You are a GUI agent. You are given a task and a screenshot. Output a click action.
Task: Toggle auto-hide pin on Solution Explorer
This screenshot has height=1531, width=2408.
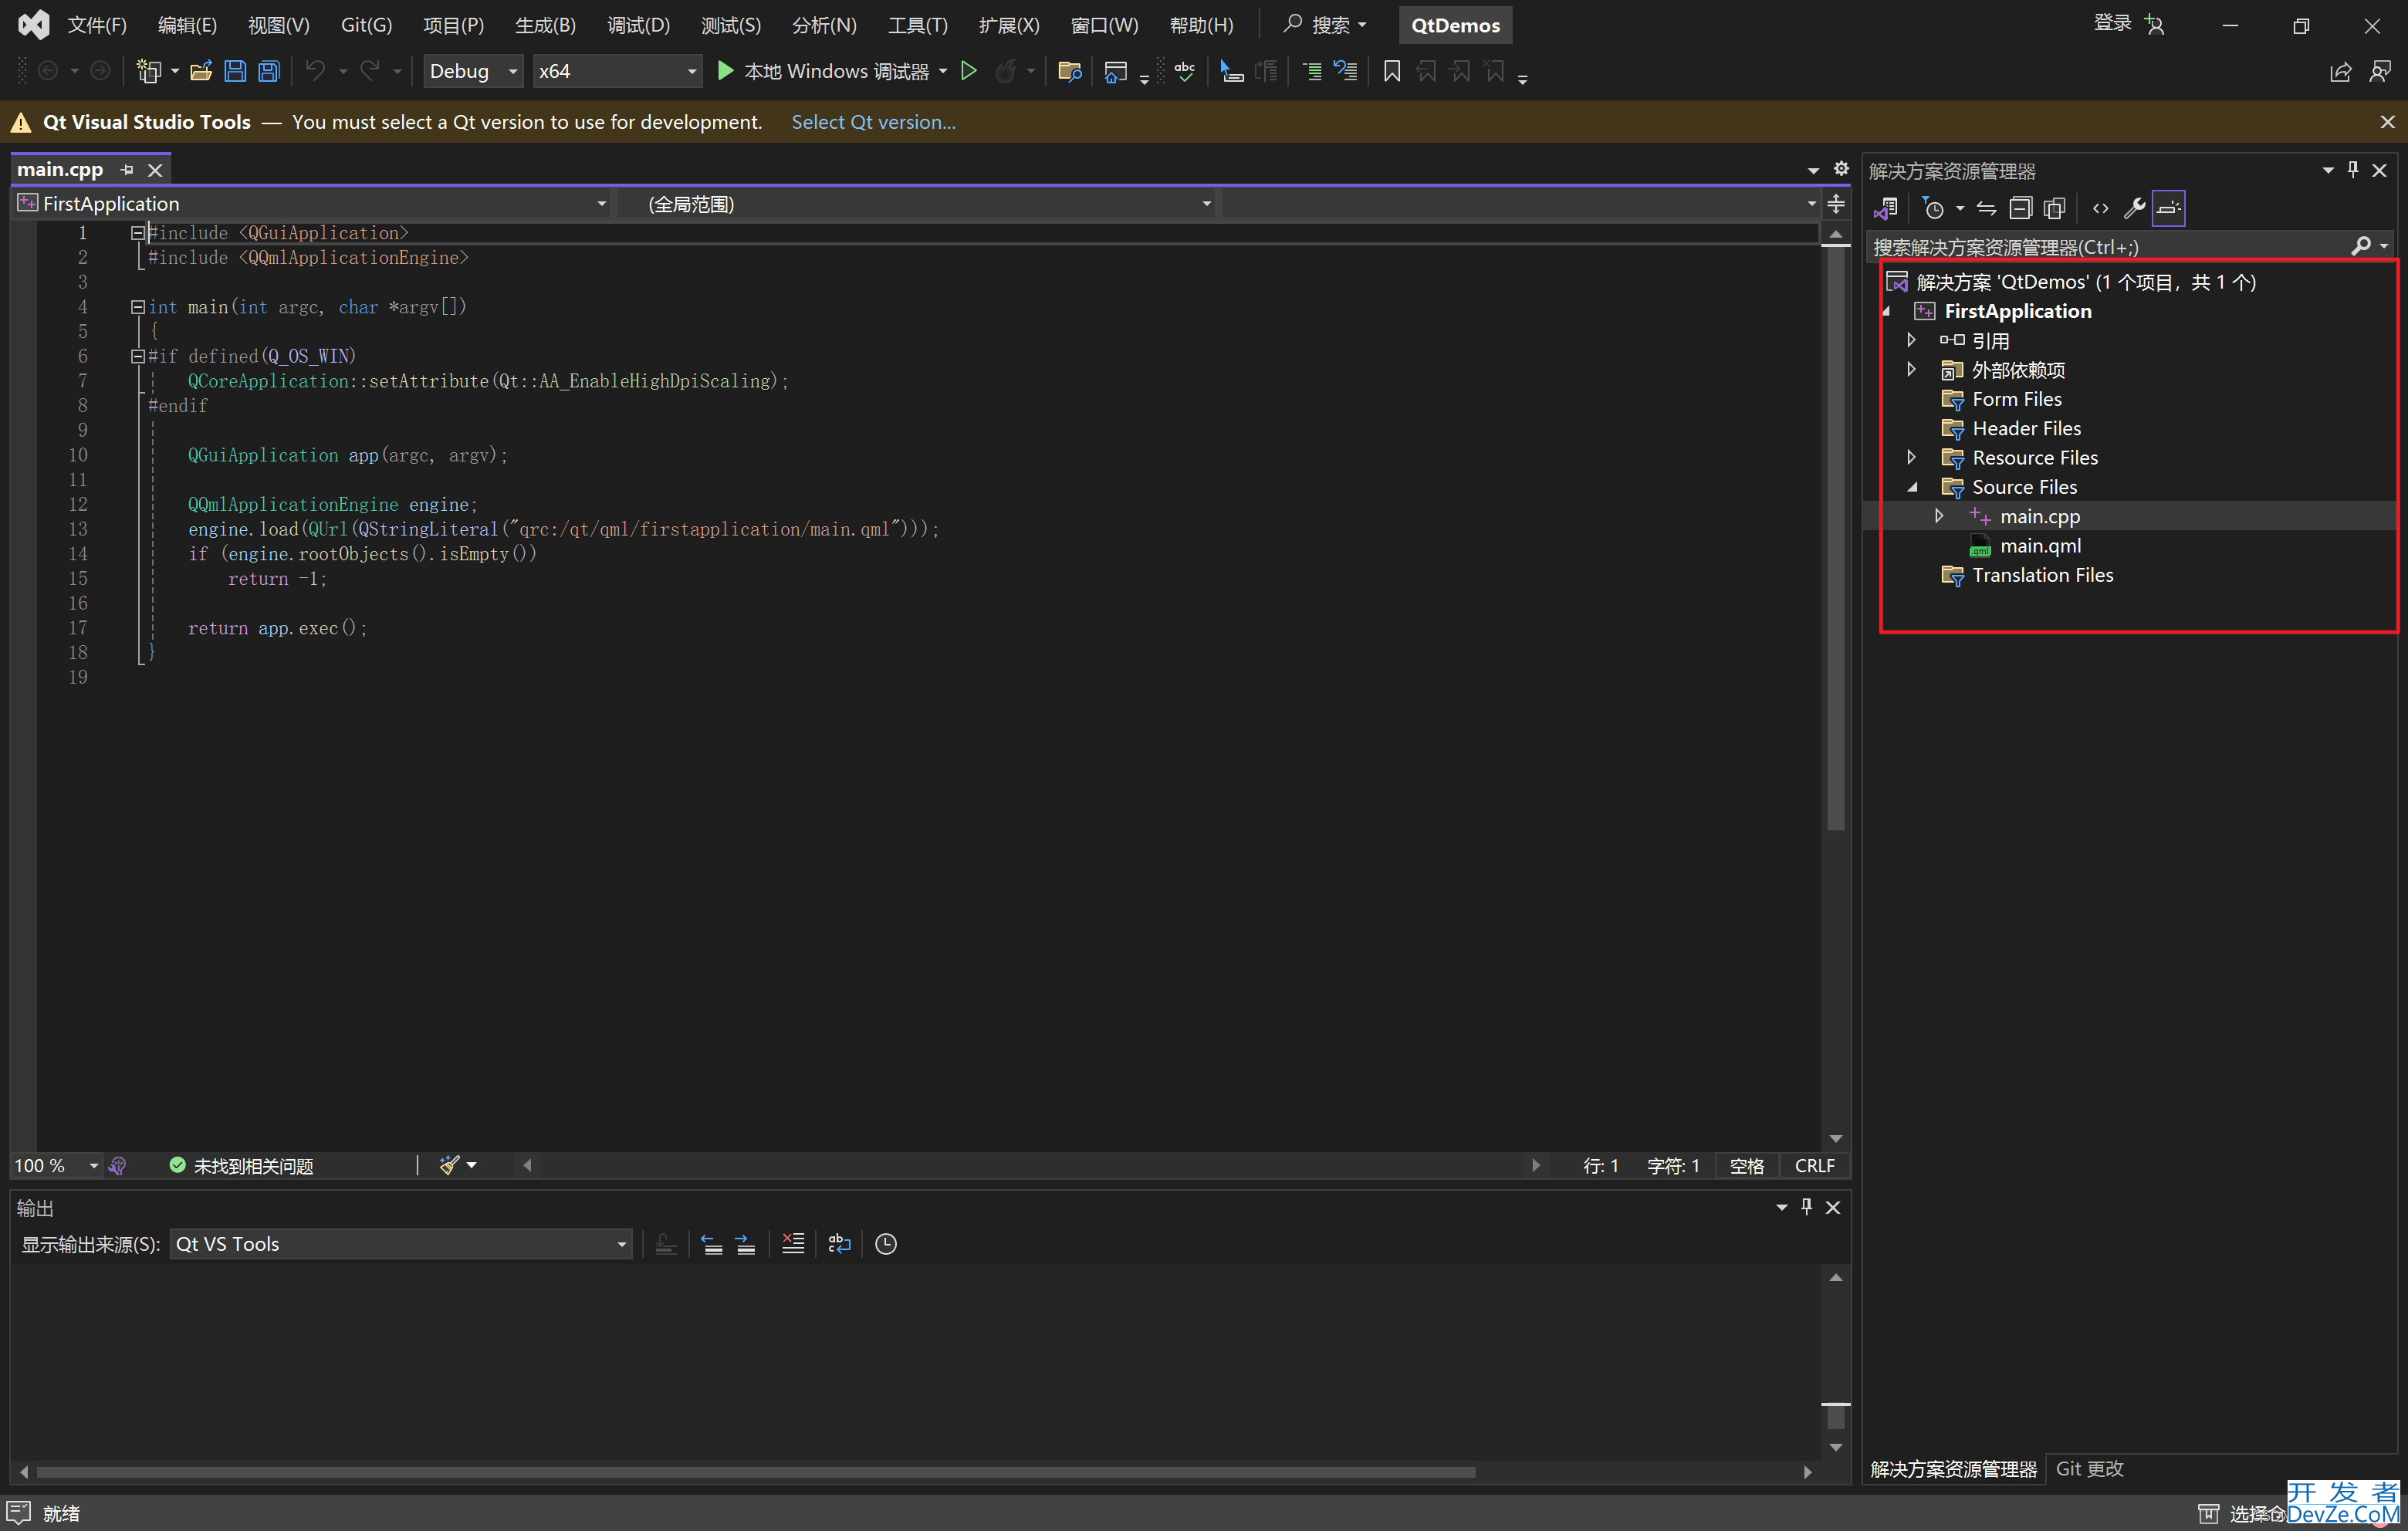click(2353, 170)
